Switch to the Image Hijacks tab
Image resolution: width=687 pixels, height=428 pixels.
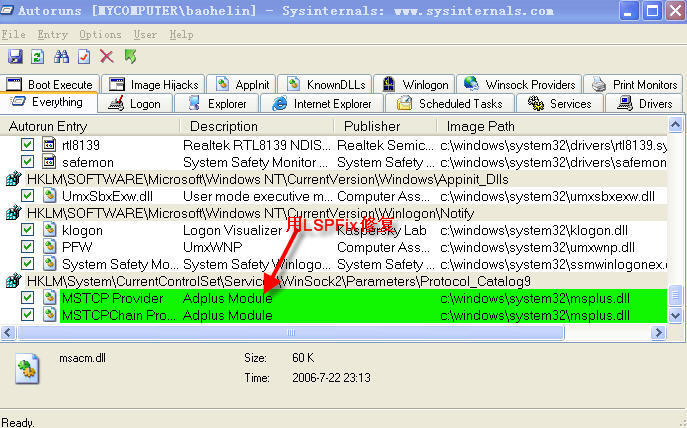(153, 84)
